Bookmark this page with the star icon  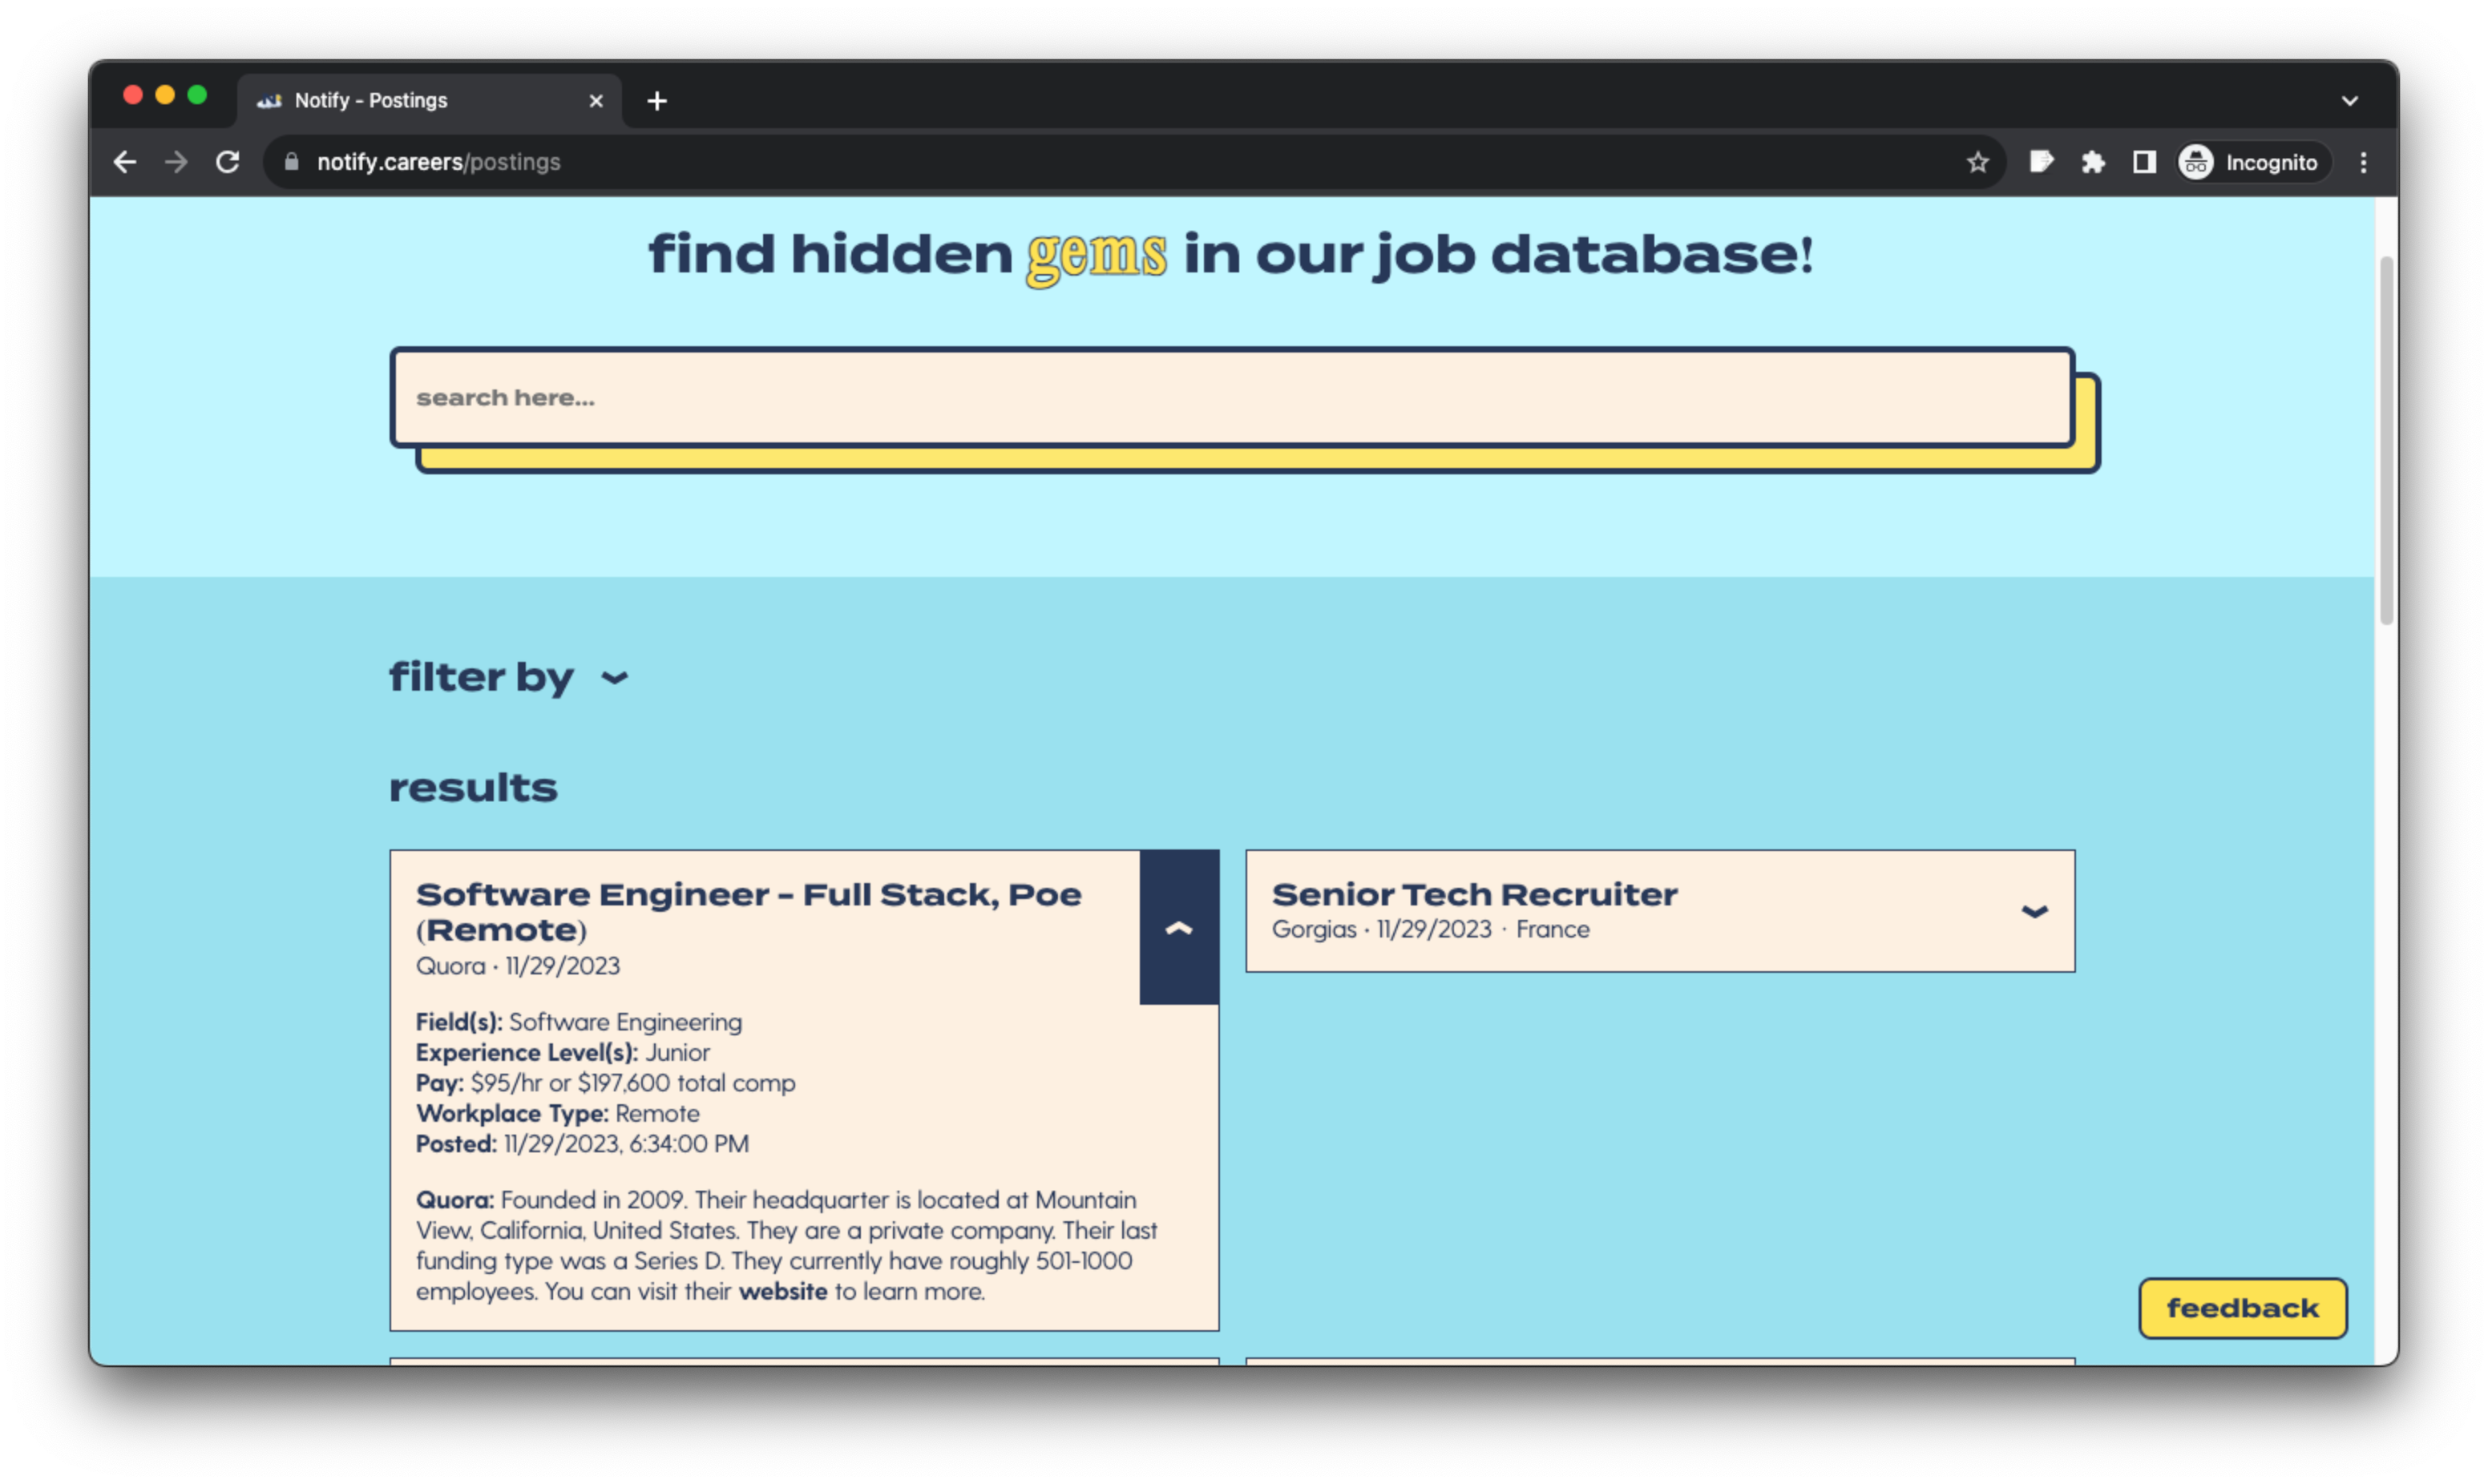[1977, 162]
